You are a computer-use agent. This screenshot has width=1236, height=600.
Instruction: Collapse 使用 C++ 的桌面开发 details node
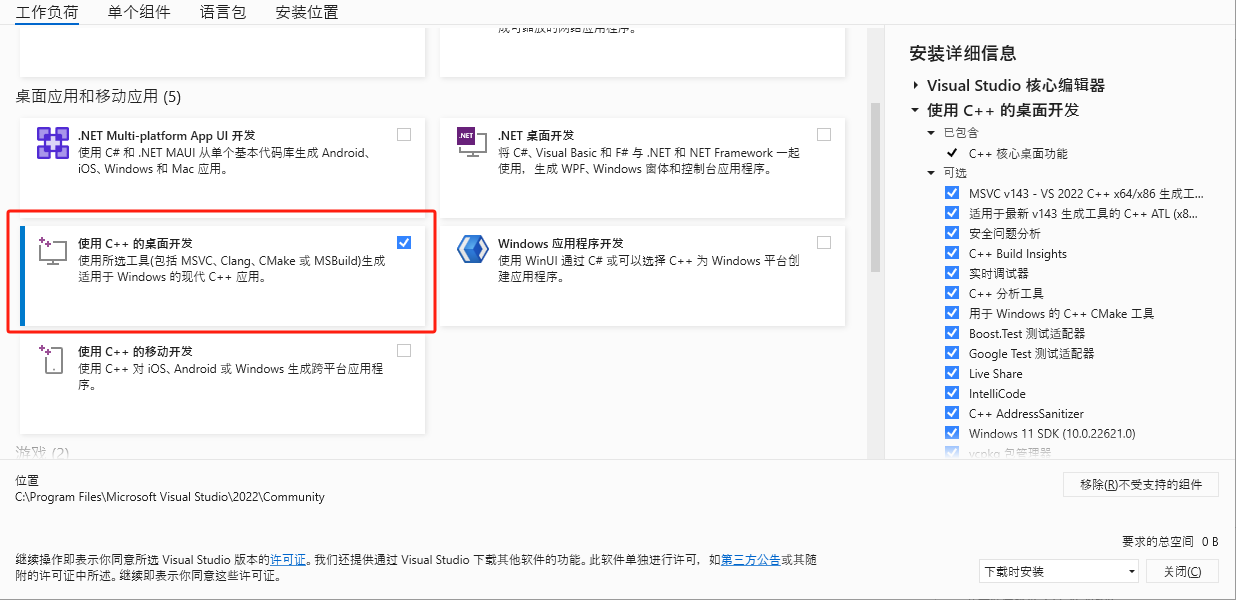click(915, 110)
